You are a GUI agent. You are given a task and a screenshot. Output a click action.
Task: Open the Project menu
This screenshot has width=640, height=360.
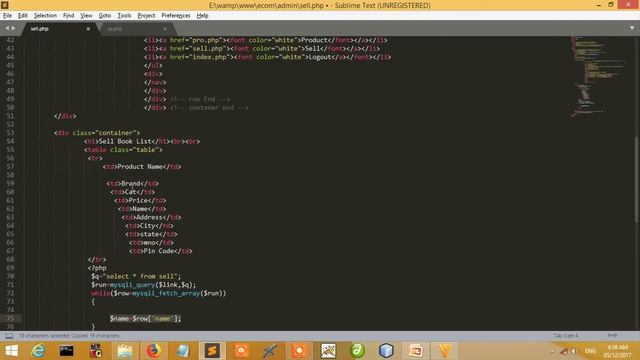(x=146, y=16)
